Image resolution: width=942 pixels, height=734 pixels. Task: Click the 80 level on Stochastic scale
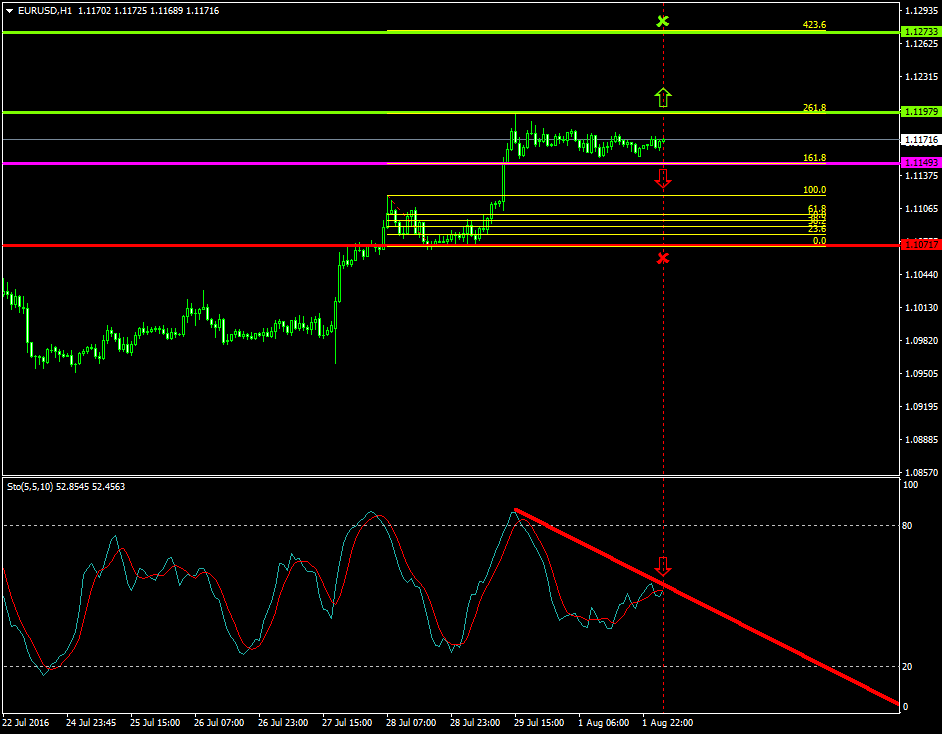pyautogui.click(x=908, y=525)
